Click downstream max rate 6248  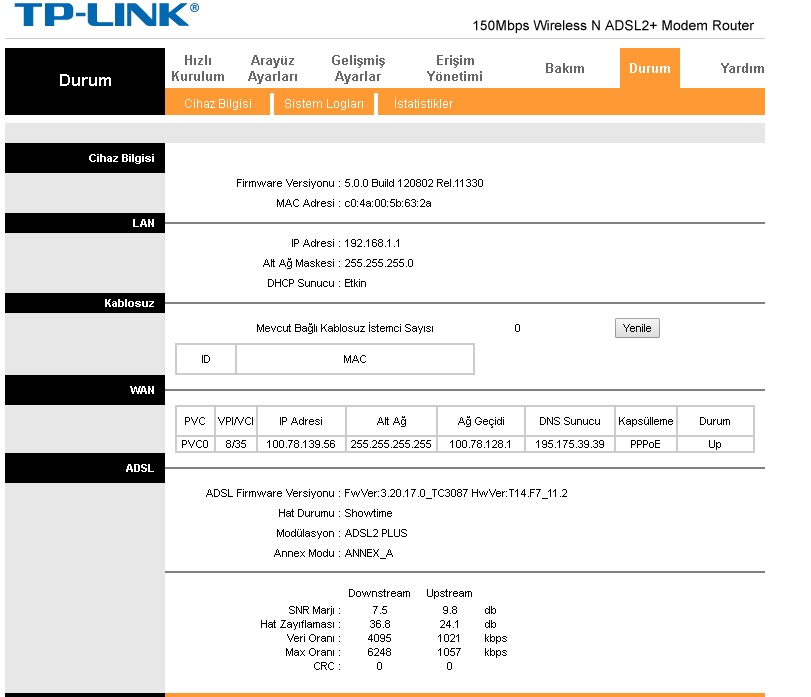tap(379, 652)
